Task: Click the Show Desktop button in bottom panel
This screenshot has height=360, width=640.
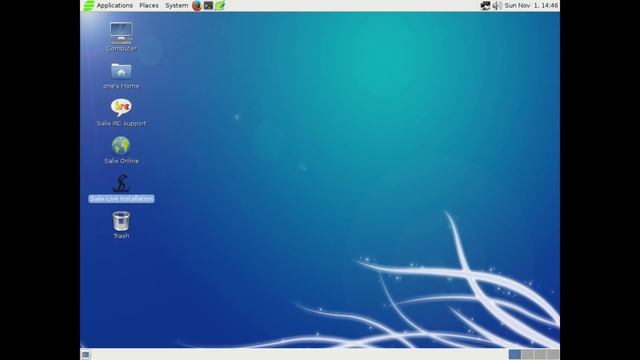Action: click(x=86, y=355)
